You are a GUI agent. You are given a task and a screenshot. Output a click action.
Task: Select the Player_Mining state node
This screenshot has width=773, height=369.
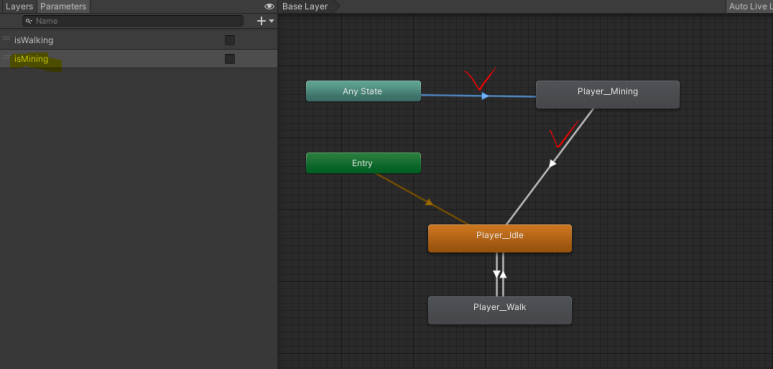click(608, 94)
